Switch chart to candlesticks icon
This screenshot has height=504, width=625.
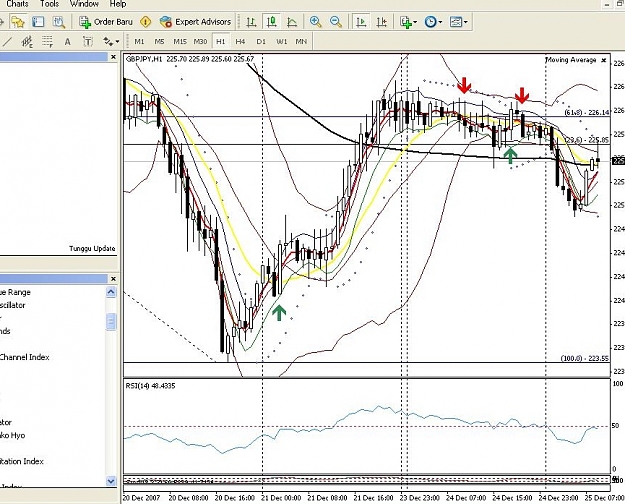[x=272, y=22]
